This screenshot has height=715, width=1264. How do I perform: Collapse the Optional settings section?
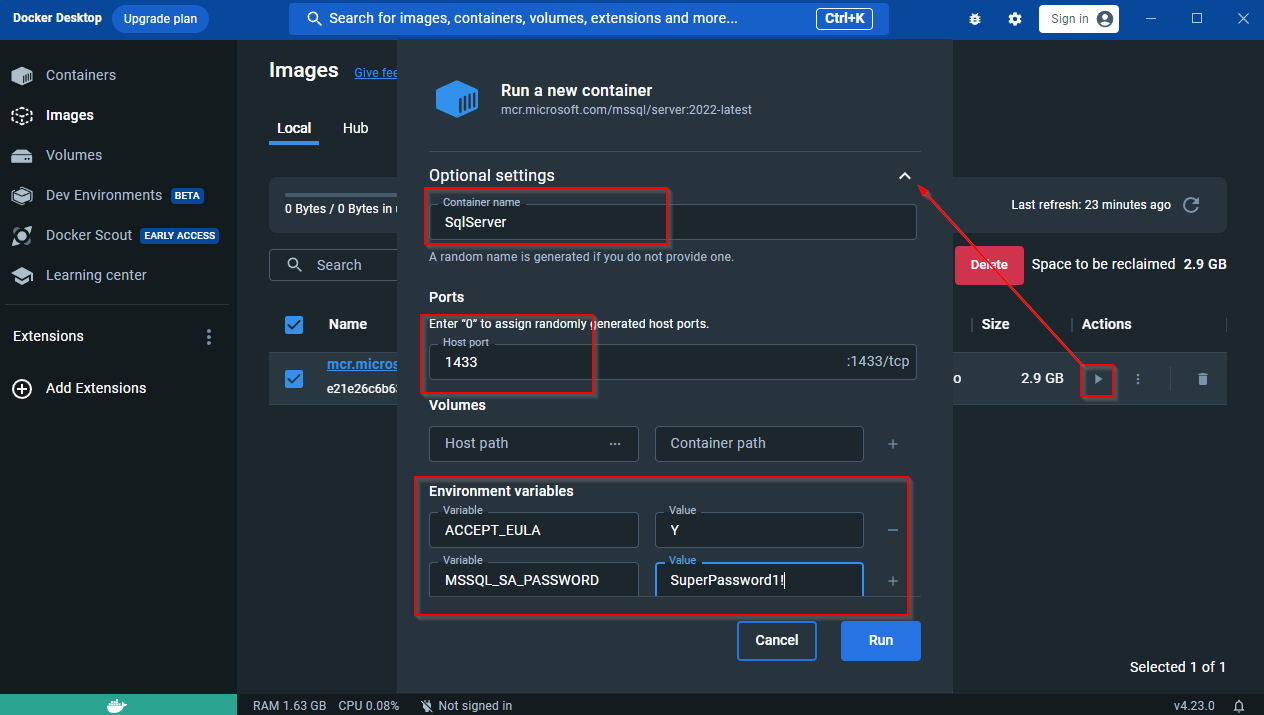(x=905, y=176)
